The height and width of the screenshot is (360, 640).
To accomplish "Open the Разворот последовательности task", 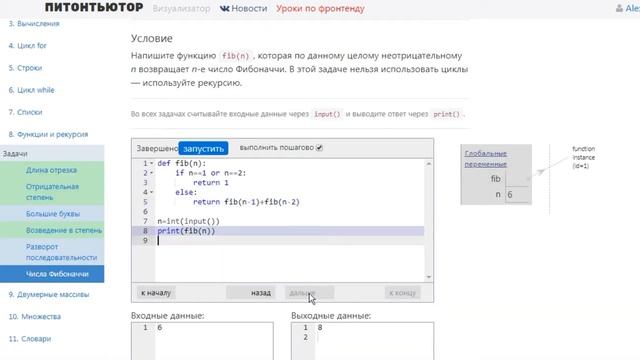I will click(52, 252).
